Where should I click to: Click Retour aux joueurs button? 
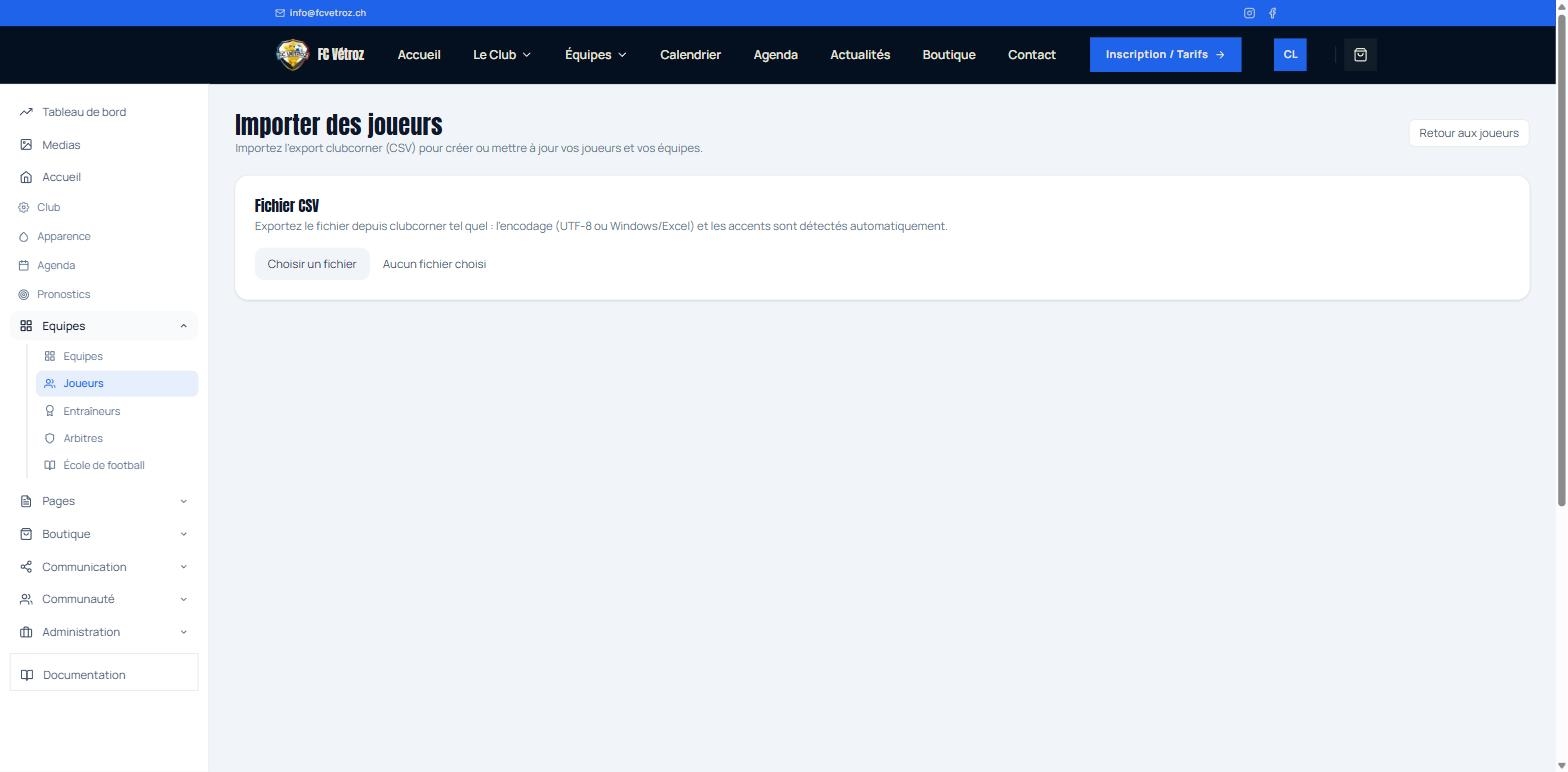point(1469,133)
